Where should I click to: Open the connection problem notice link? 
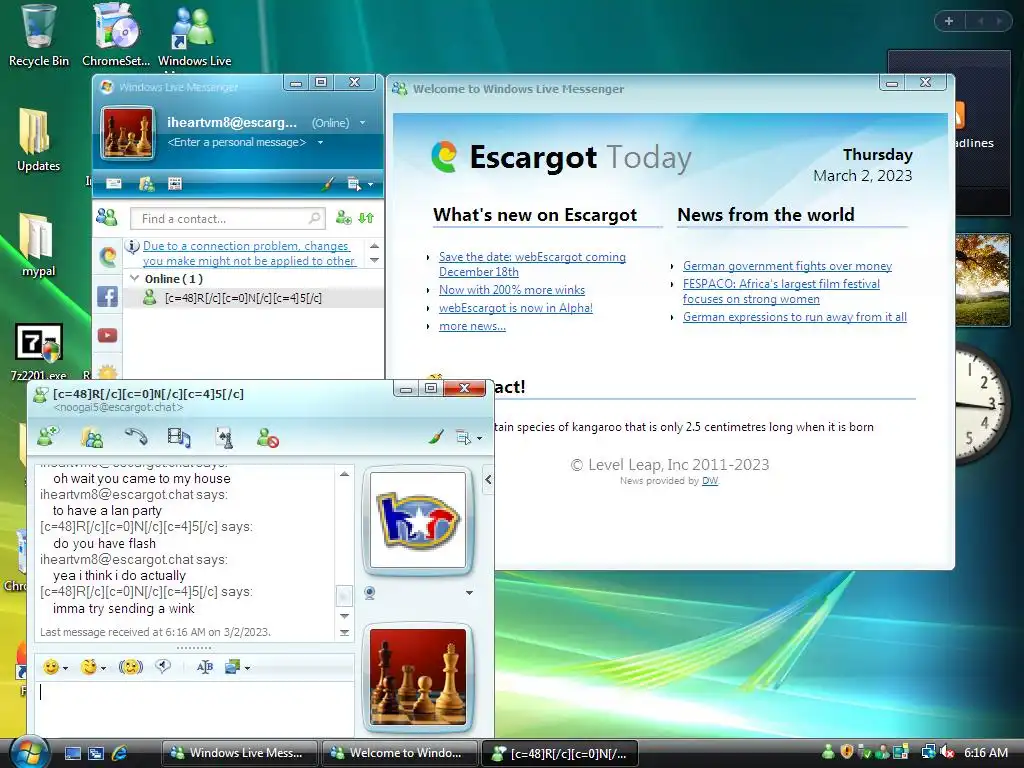click(248, 253)
